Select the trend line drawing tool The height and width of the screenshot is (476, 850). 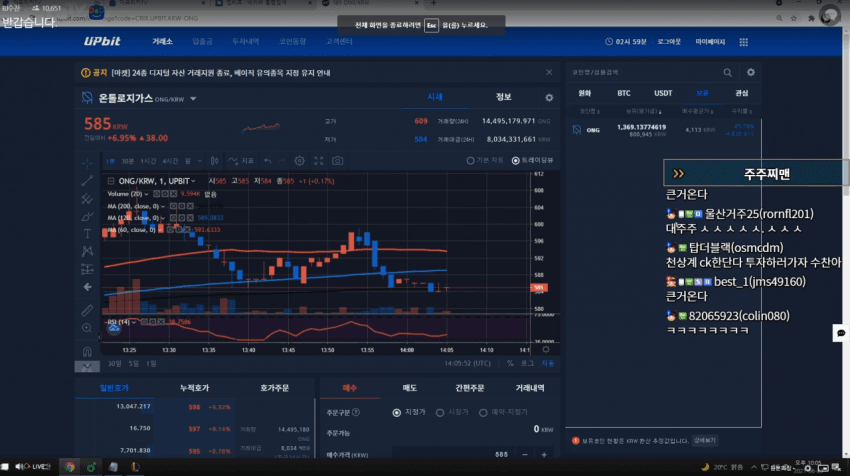pos(87,181)
